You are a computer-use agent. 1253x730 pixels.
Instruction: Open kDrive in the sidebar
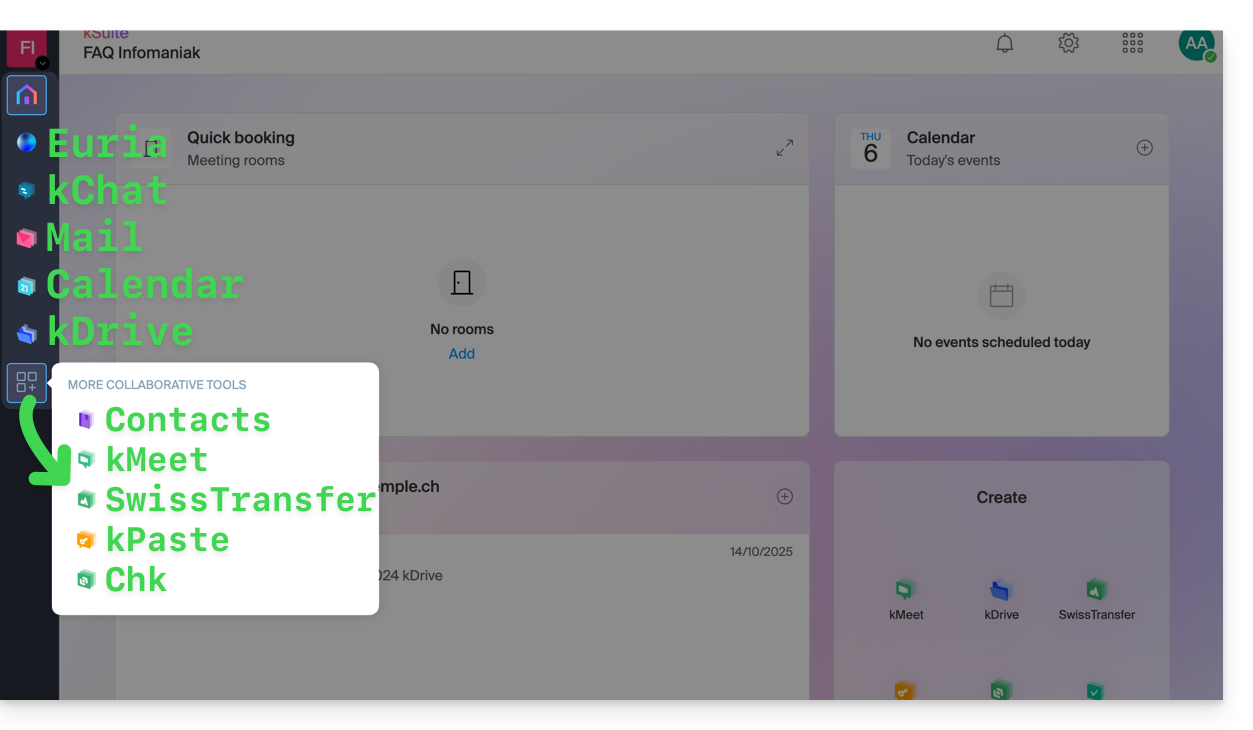point(27,333)
